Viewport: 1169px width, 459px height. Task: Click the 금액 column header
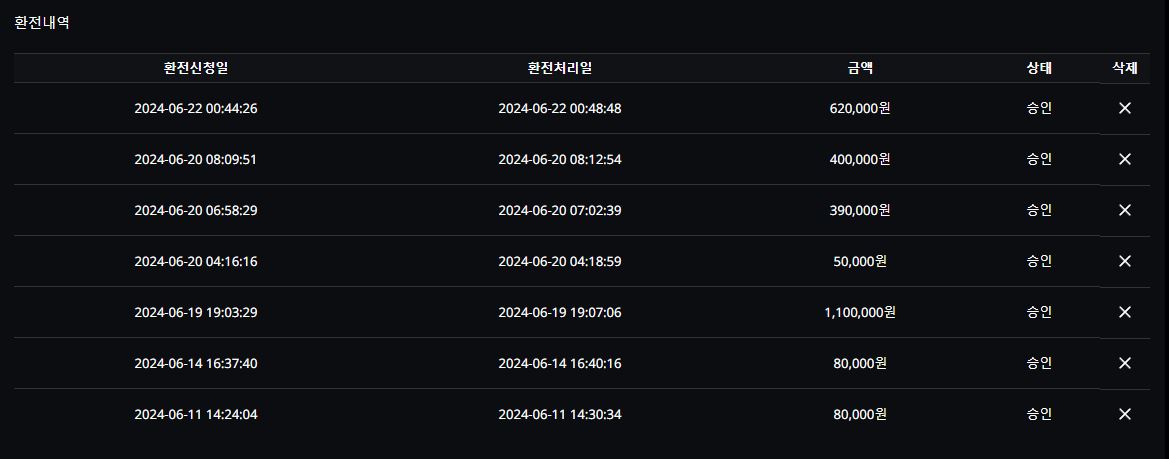[x=860, y=69]
